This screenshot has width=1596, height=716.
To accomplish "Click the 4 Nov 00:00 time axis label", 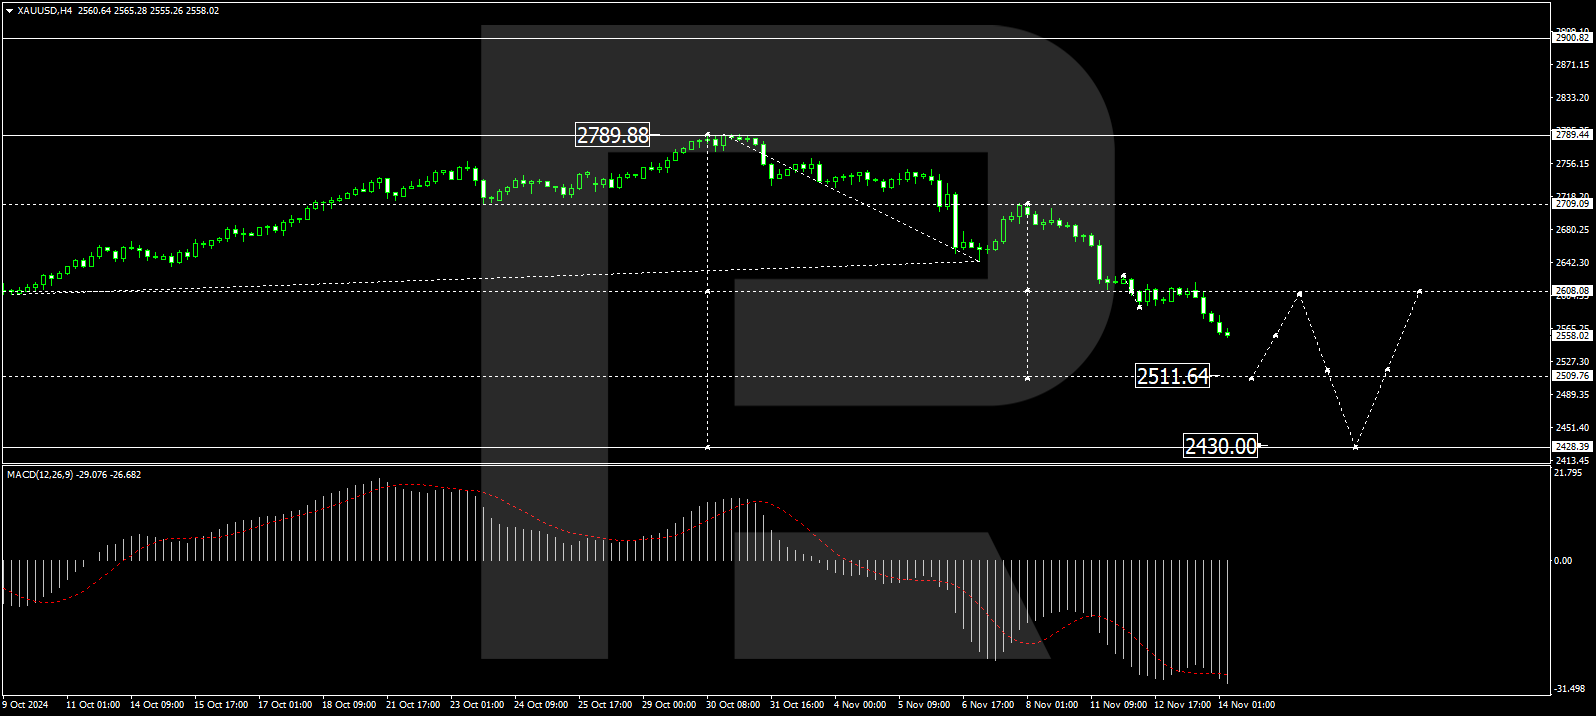I will [x=860, y=705].
